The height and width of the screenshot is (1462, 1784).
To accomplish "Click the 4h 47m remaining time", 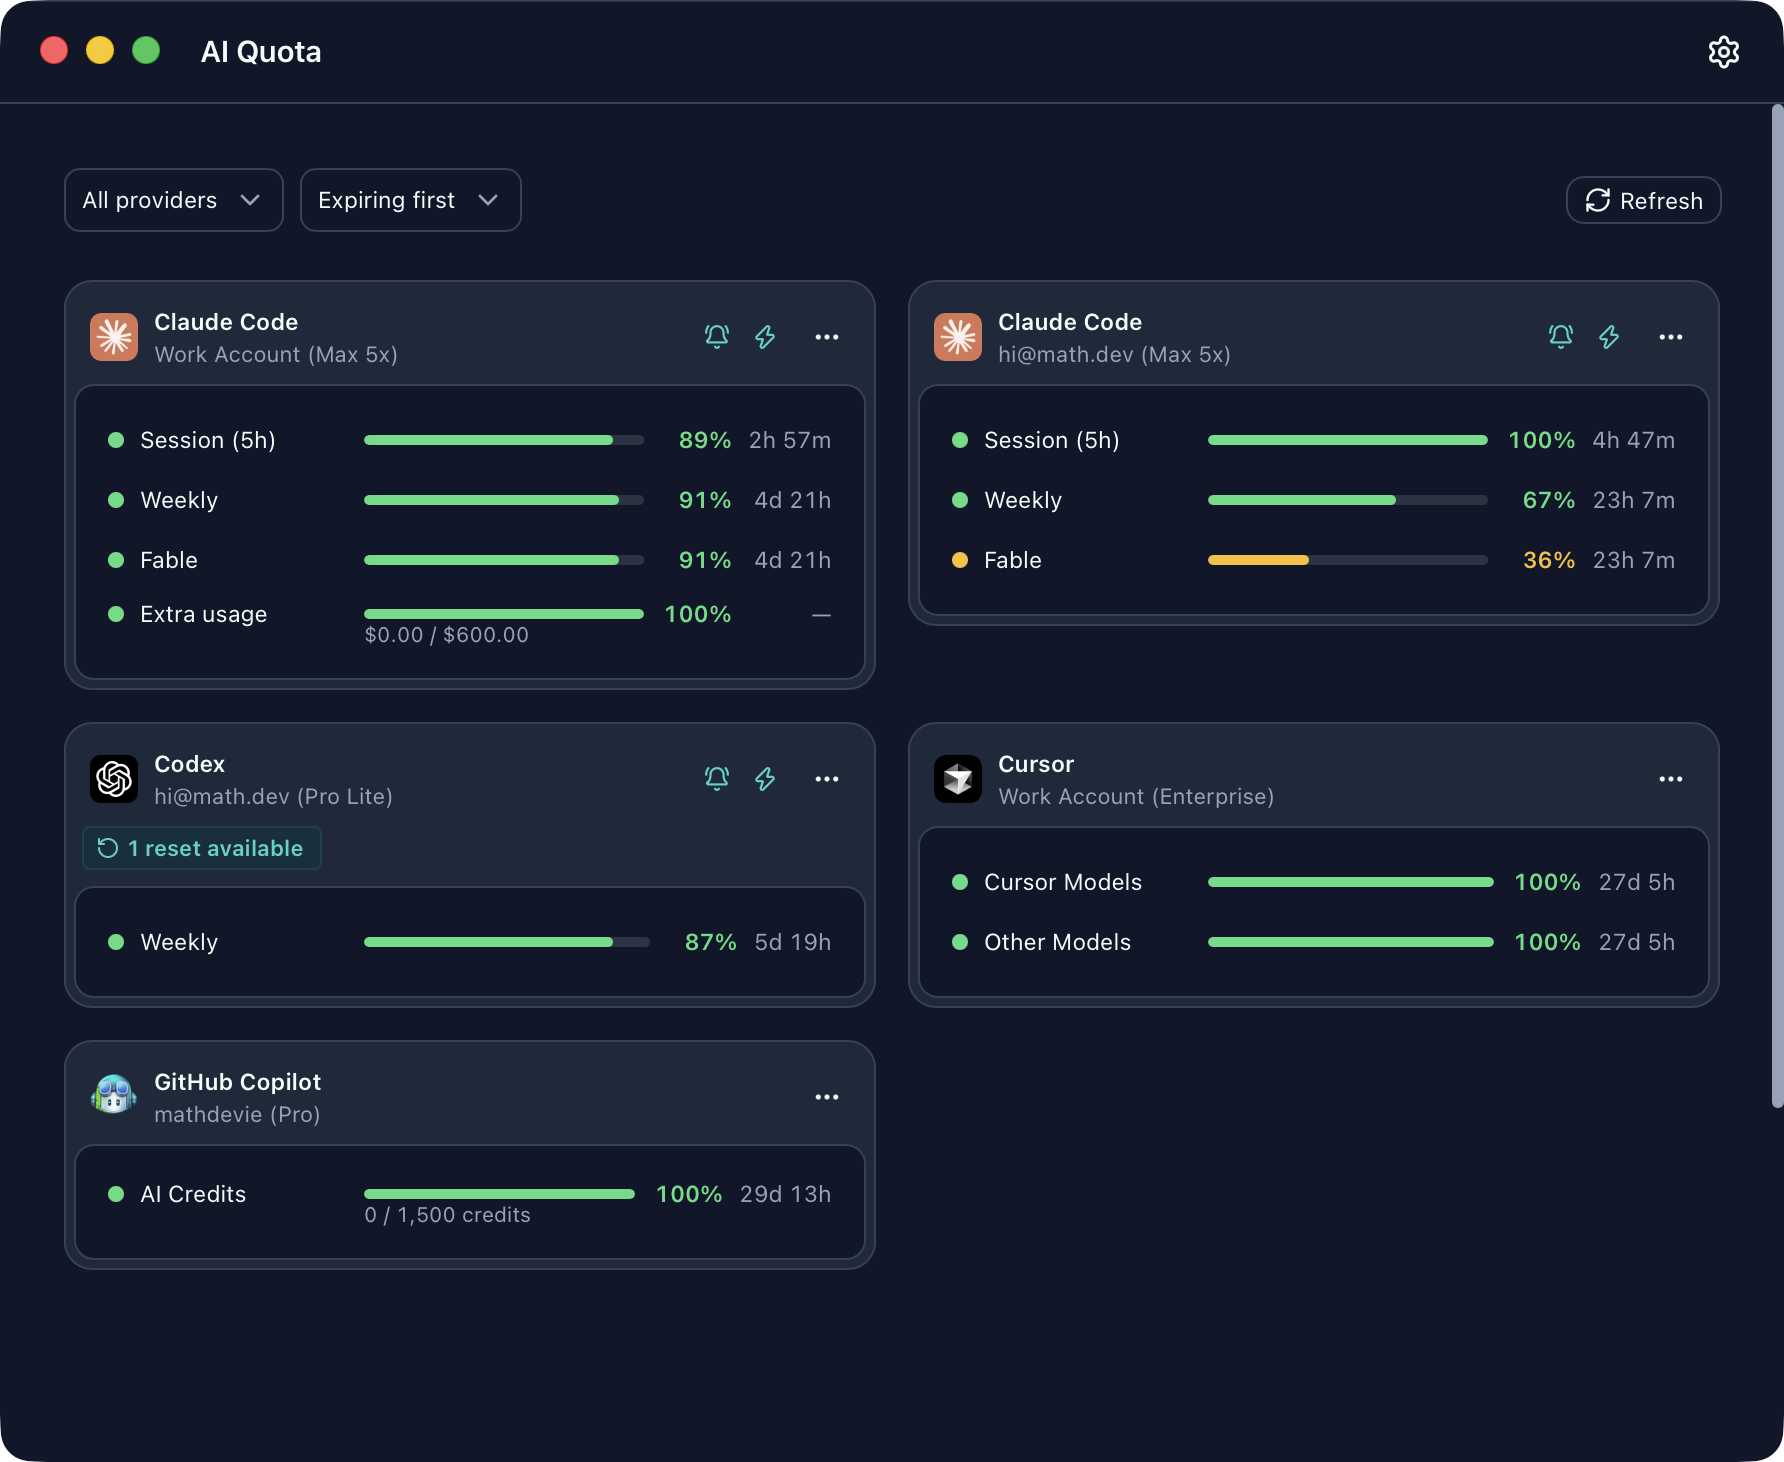I will click(1634, 440).
